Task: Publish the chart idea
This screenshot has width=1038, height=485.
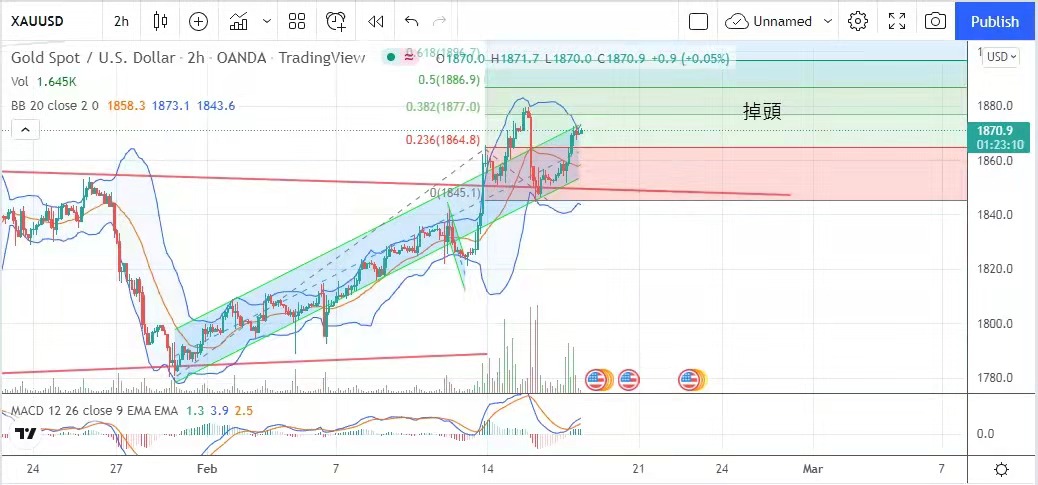Action: pyautogui.click(x=994, y=21)
